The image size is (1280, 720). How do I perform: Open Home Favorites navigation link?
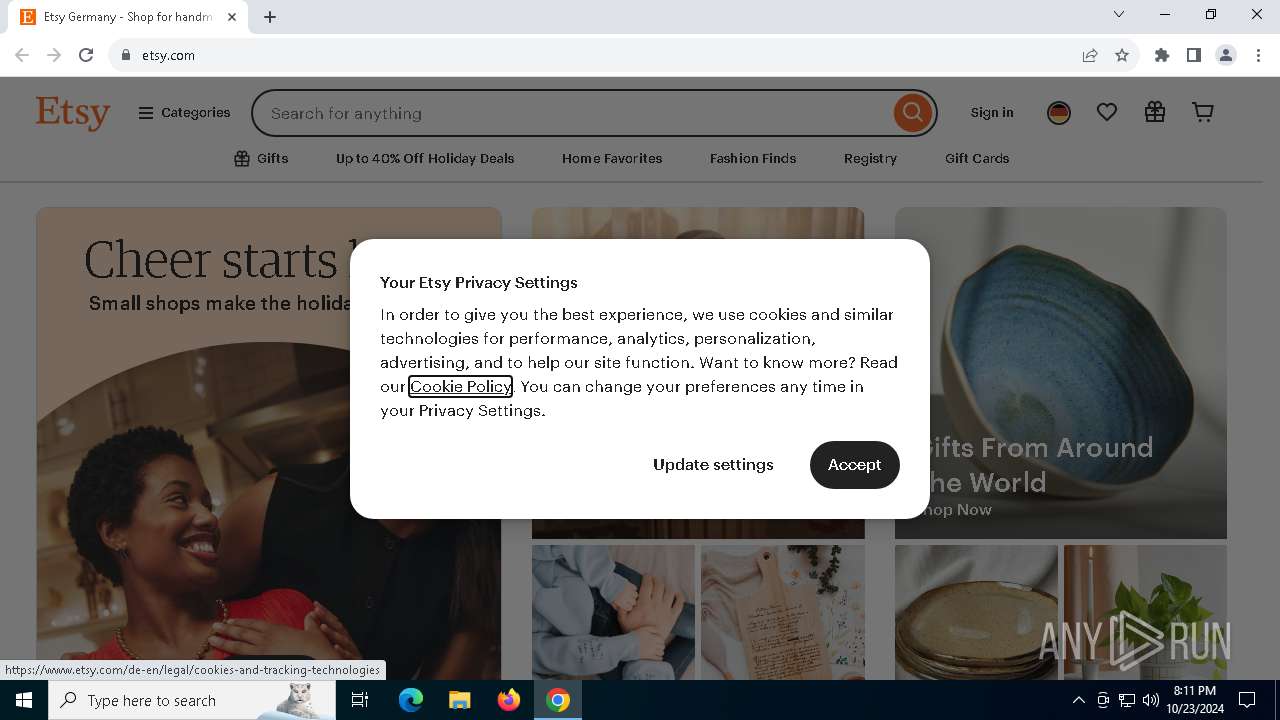[612, 158]
